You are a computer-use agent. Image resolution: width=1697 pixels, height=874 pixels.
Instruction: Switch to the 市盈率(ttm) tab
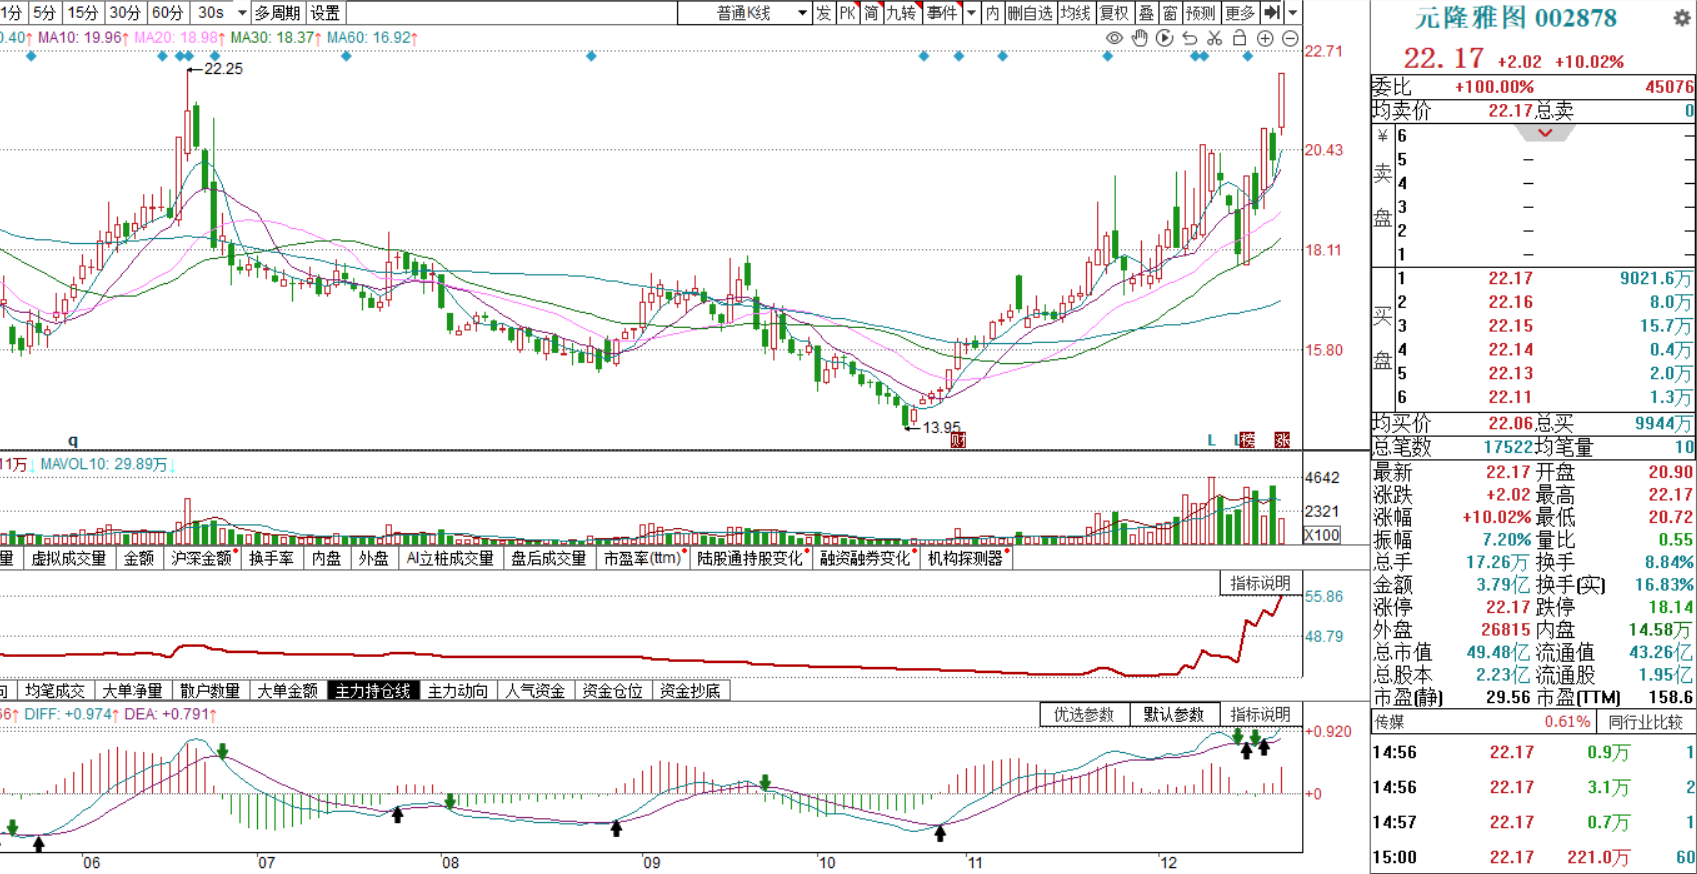click(x=642, y=558)
